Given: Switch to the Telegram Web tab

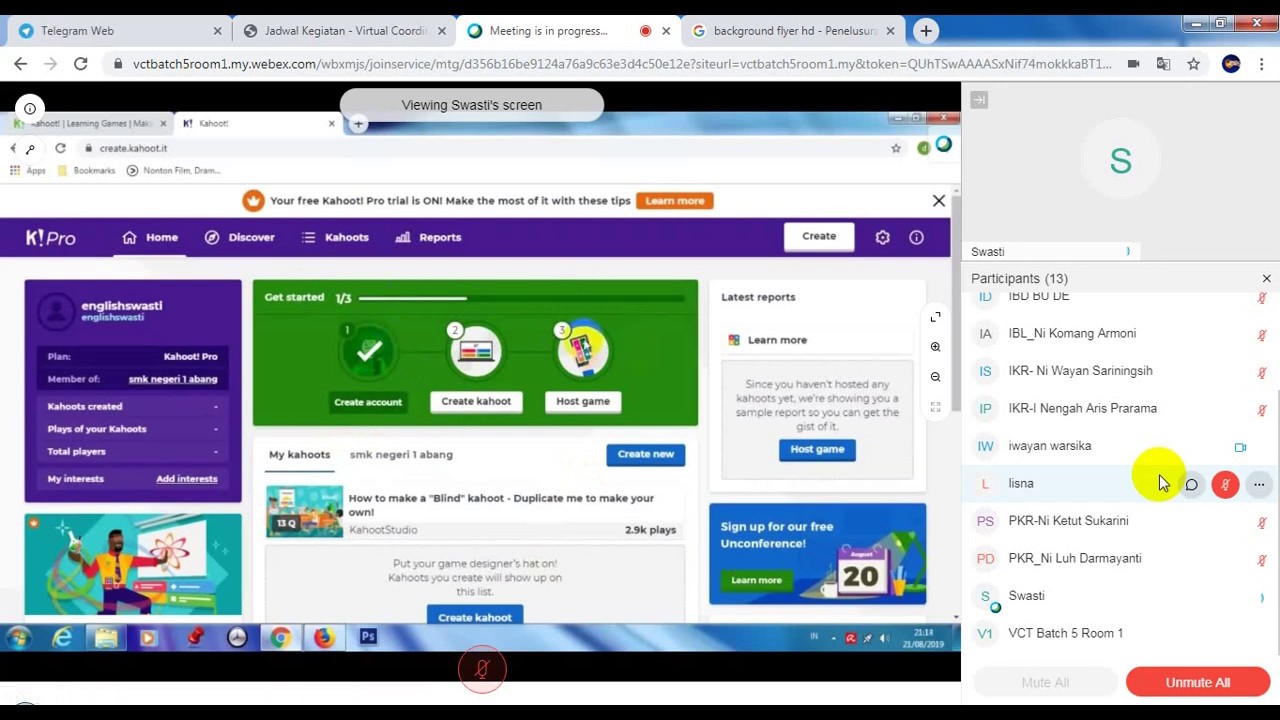Looking at the screenshot, I should pyautogui.click(x=116, y=31).
